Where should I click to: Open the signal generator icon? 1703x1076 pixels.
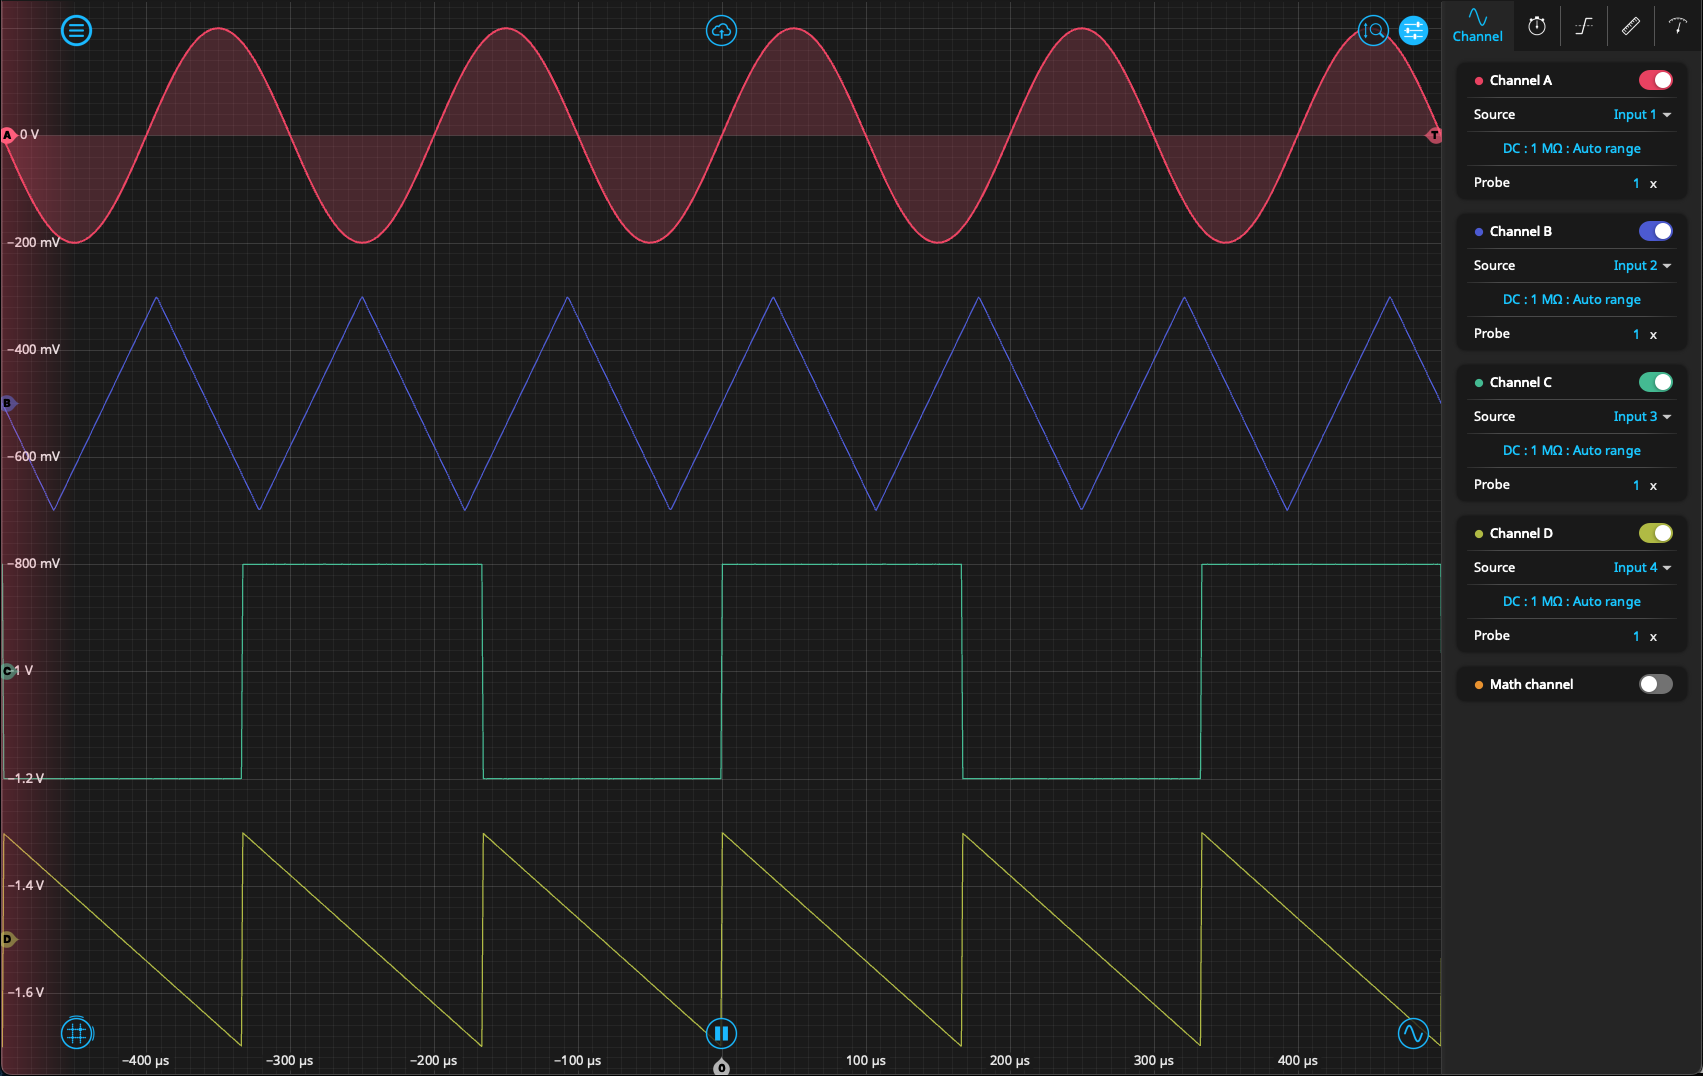(1413, 1033)
